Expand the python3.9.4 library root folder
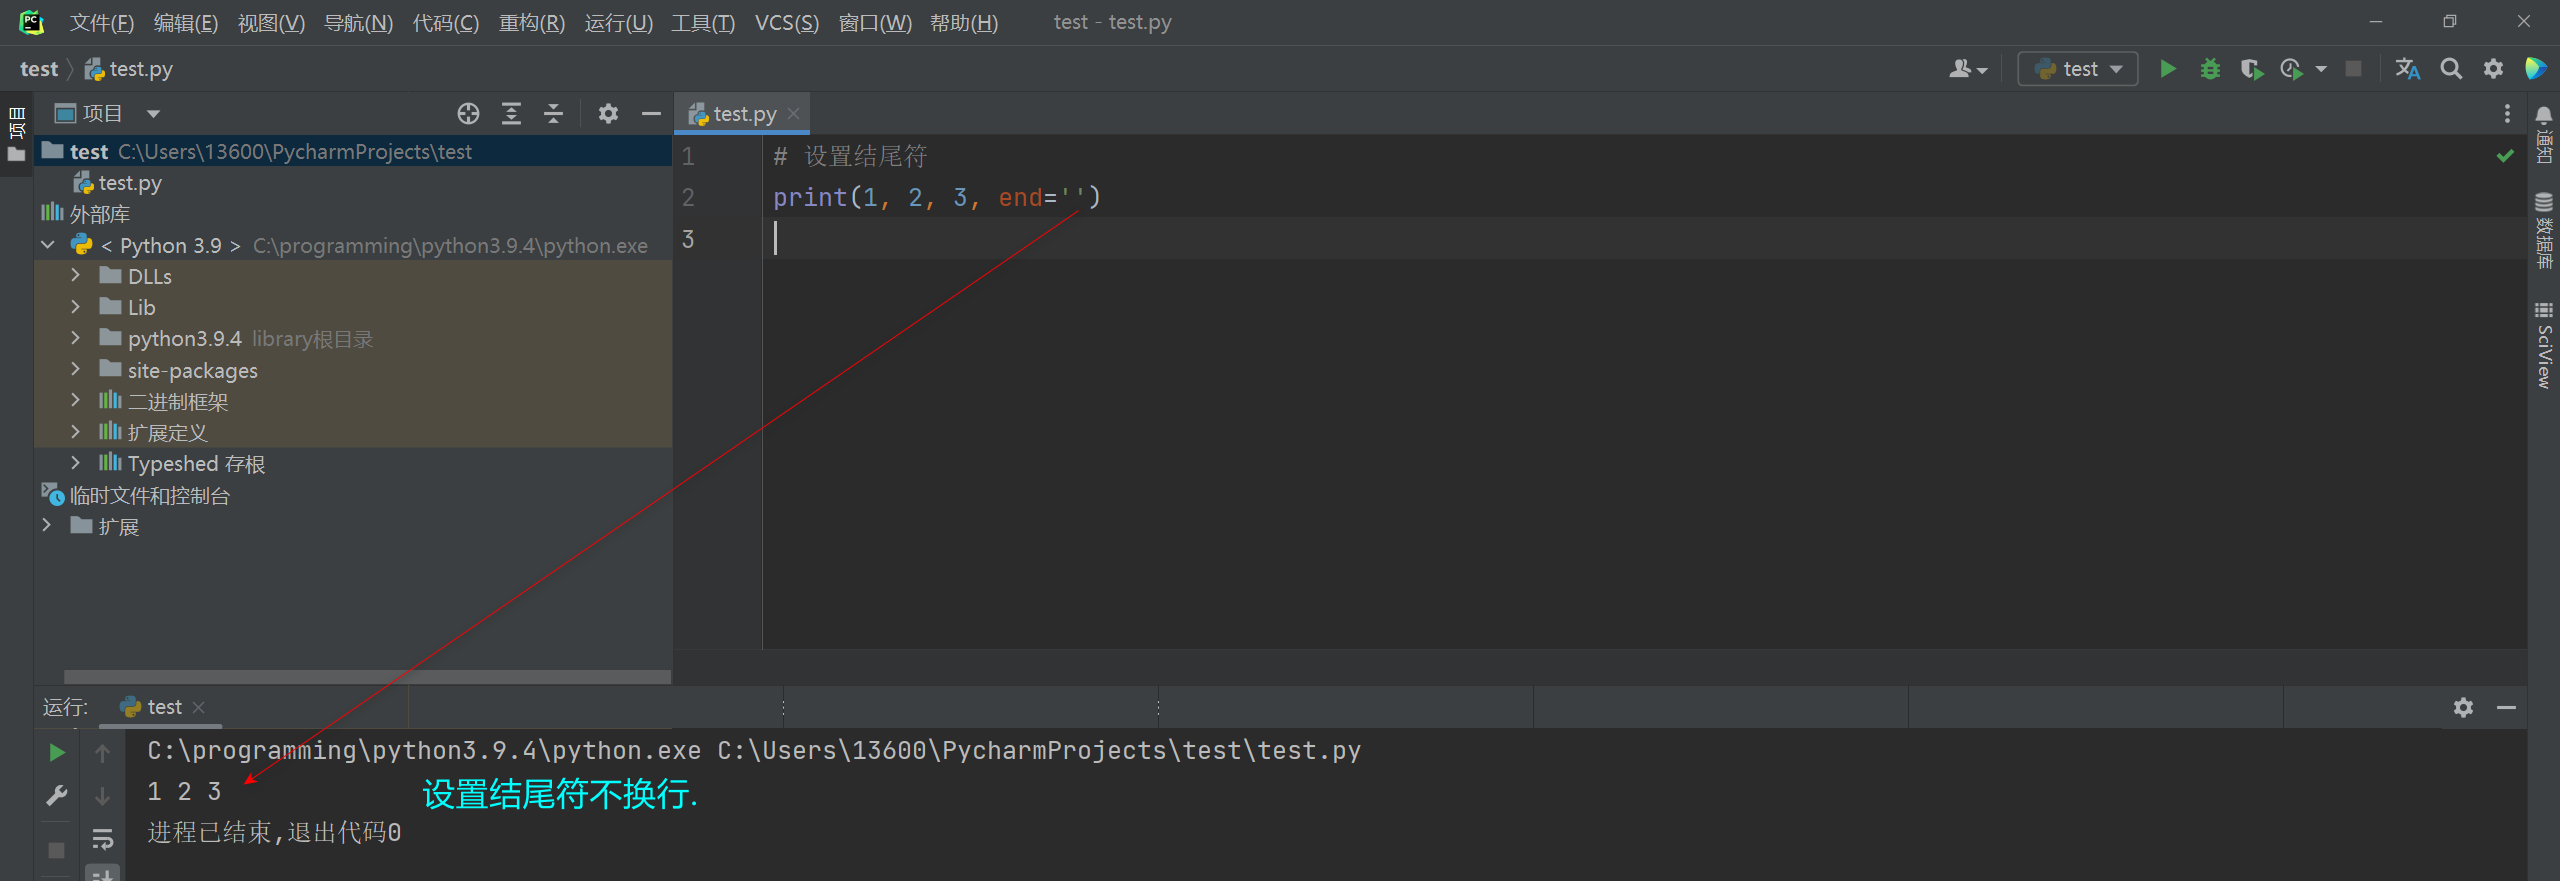 [x=75, y=338]
